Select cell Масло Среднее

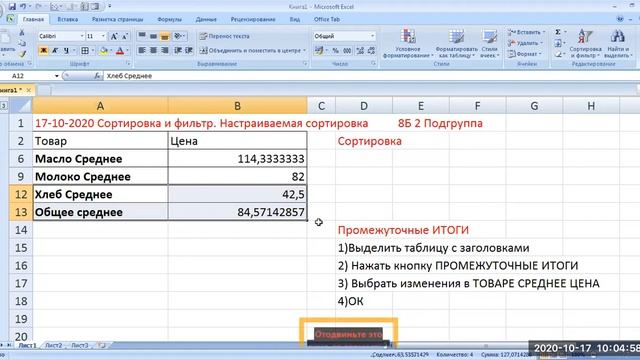point(100,159)
